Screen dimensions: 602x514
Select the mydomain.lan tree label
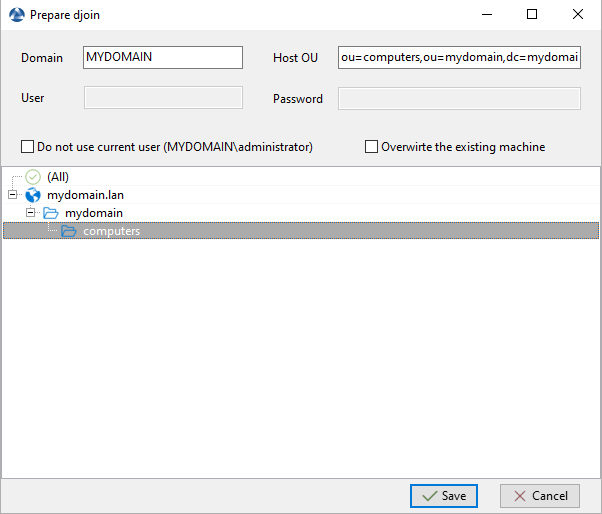click(x=85, y=195)
